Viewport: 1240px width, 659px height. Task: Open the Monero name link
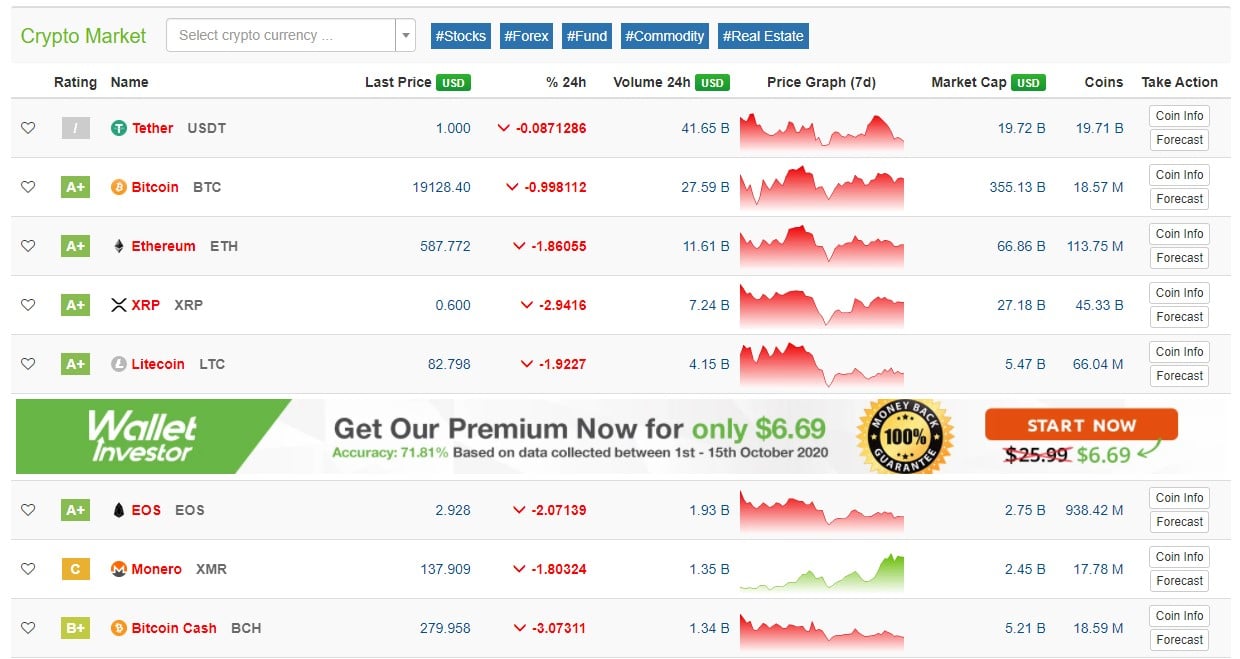(156, 569)
